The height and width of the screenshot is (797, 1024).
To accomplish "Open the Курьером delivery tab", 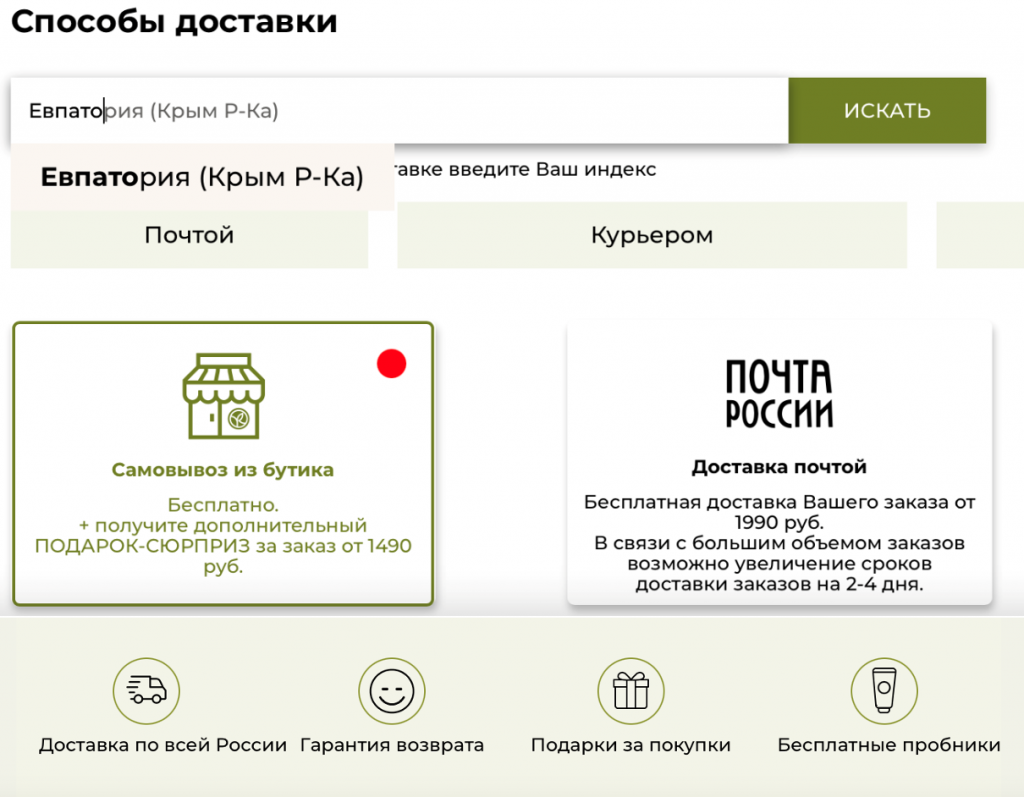I will (651, 236).
